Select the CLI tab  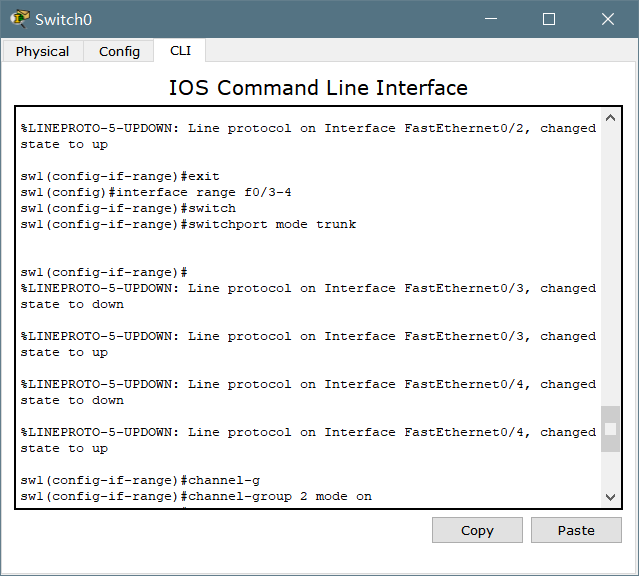pyautogui.click(x=181, y=51)
